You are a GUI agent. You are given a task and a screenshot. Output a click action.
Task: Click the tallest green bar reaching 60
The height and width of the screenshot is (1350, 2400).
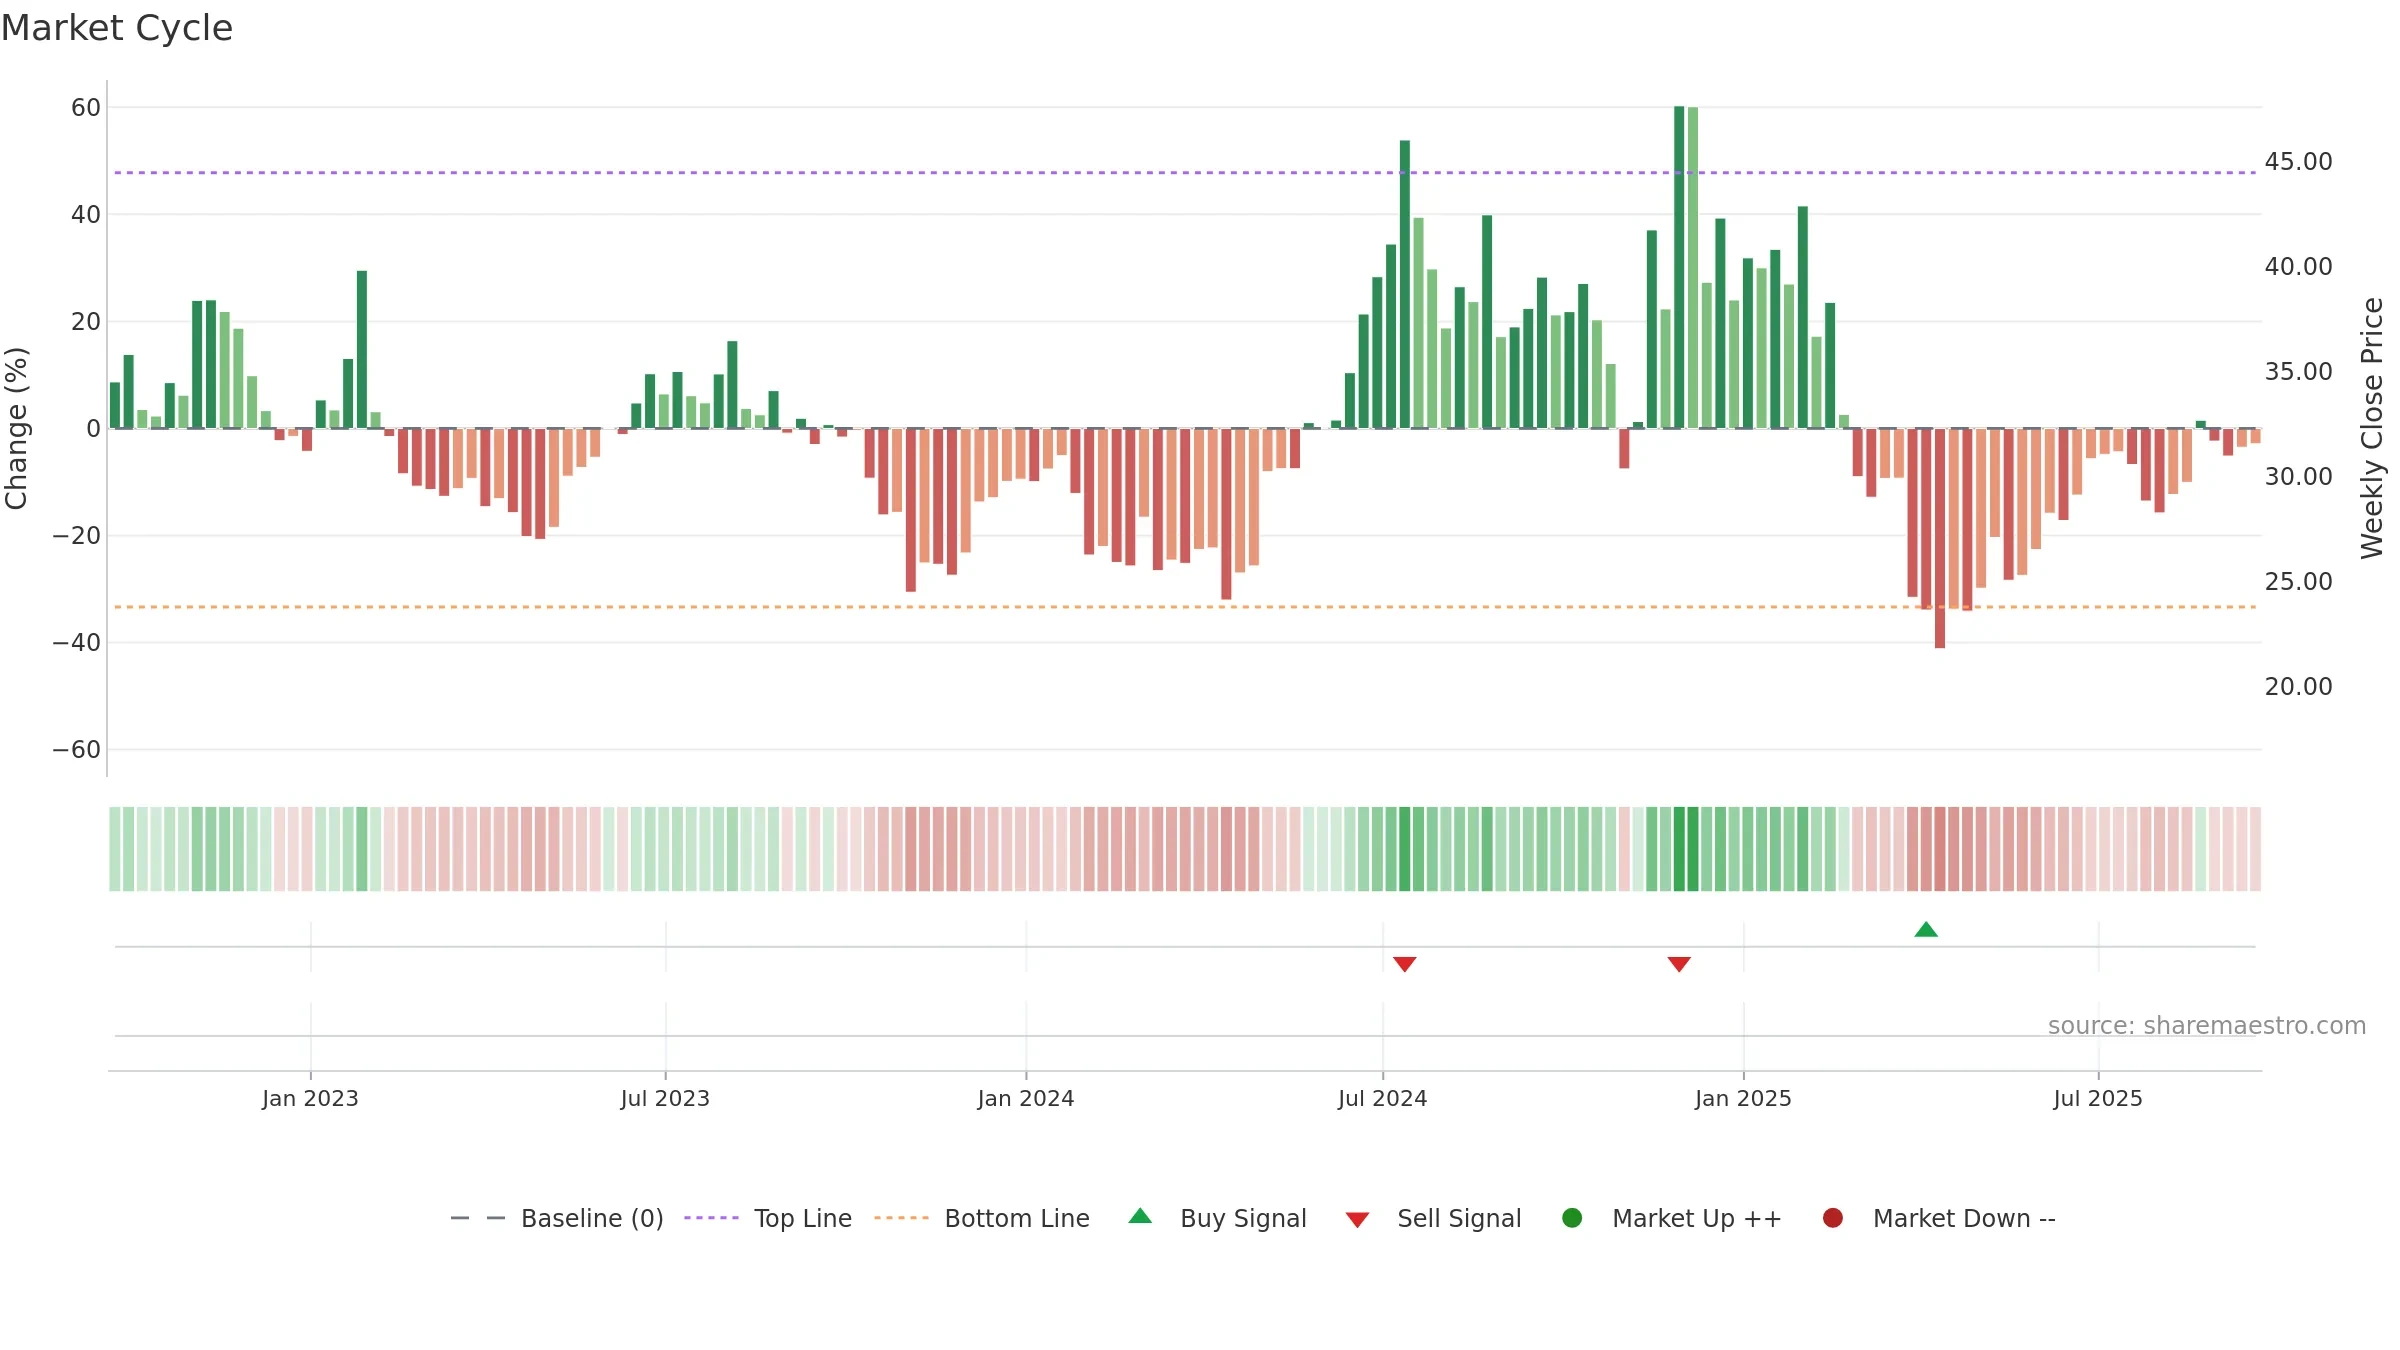point(1679,267)
